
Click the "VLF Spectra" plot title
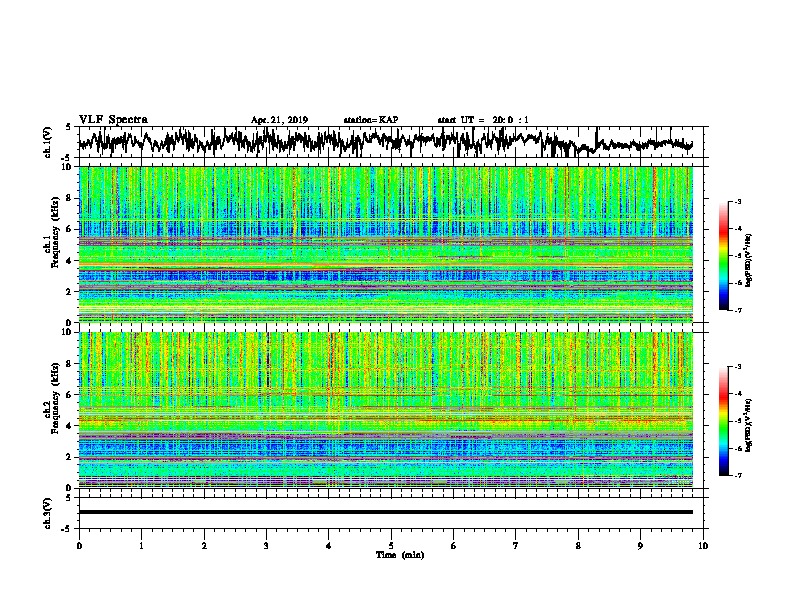113,120
